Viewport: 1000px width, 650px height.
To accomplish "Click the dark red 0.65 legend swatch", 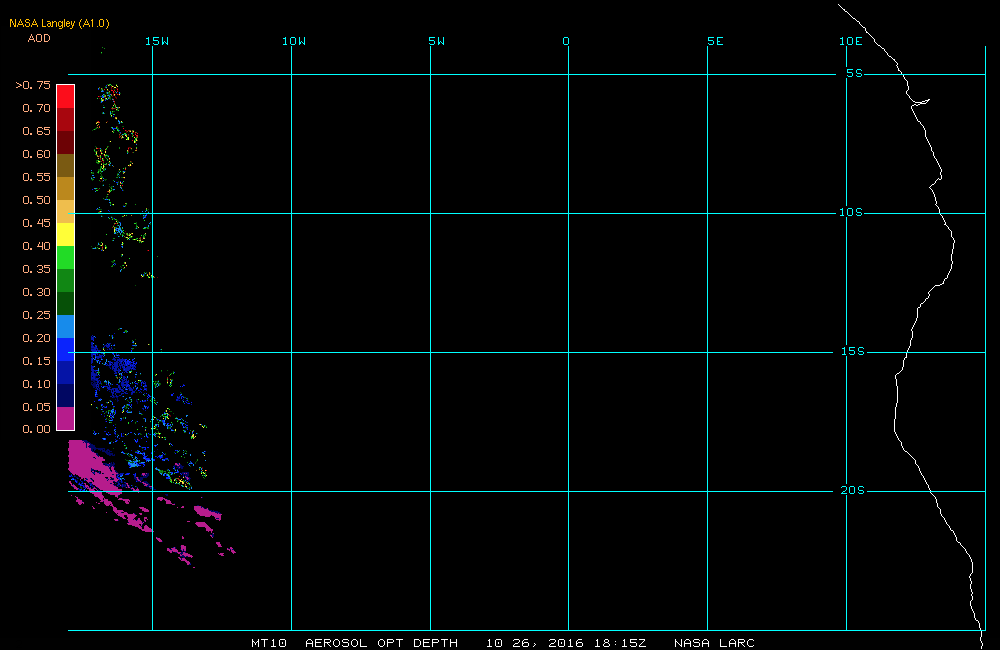I will 66,119.
